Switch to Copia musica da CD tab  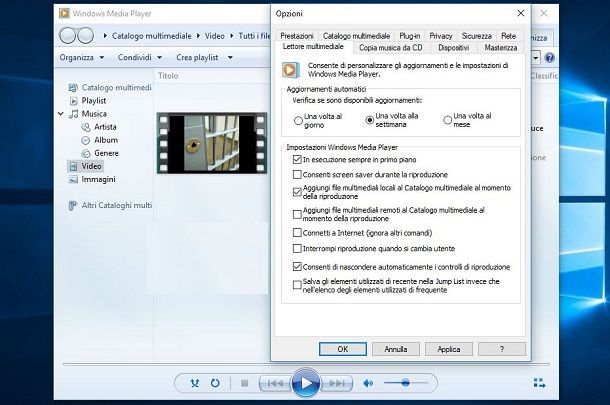coord(391,48)
